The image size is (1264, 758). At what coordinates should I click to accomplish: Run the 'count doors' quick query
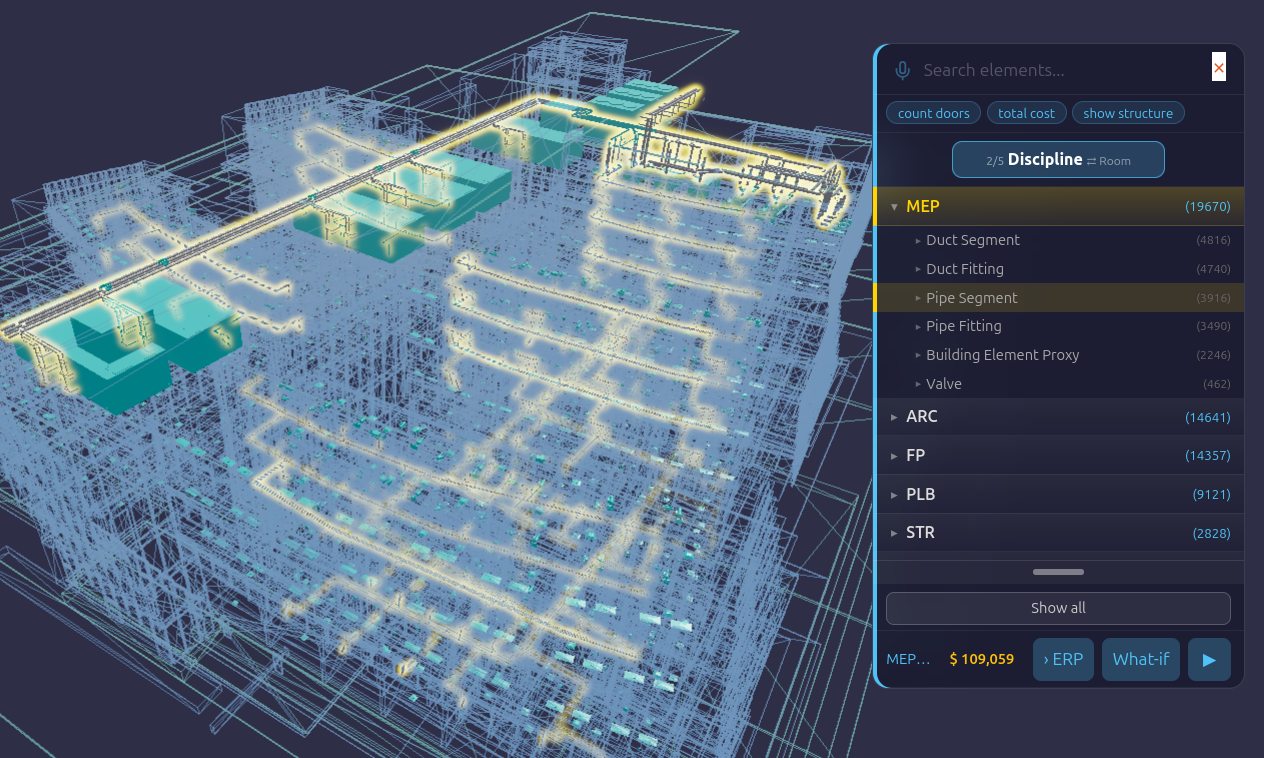pyautogui.click(x=934, y=113)
